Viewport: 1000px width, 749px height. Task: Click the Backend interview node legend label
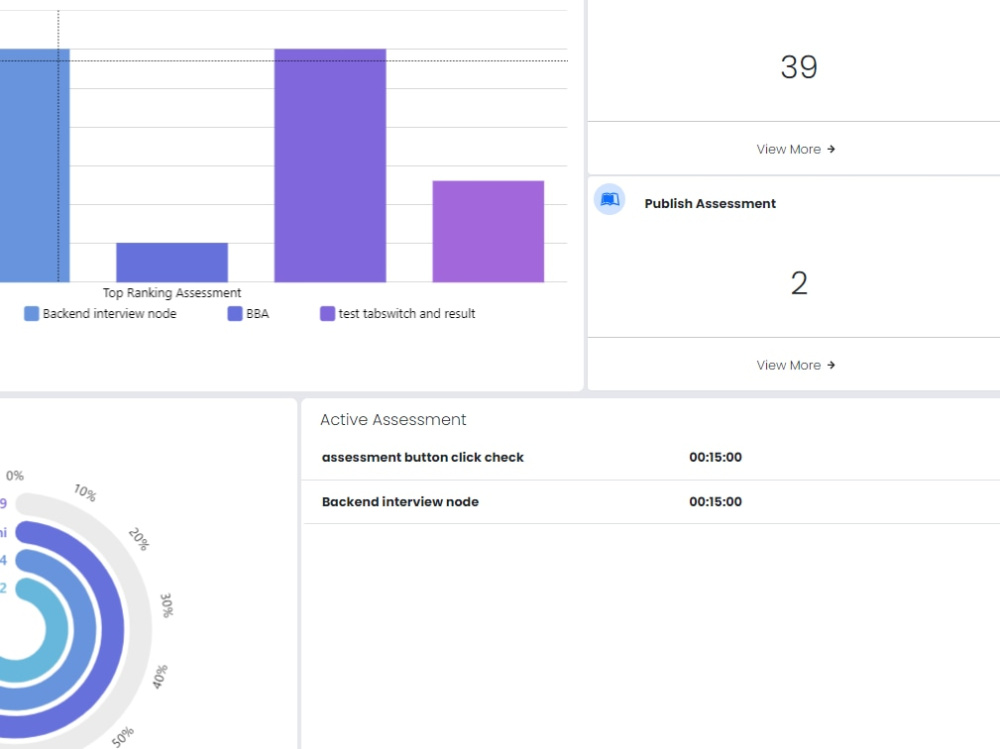[110, 314]
